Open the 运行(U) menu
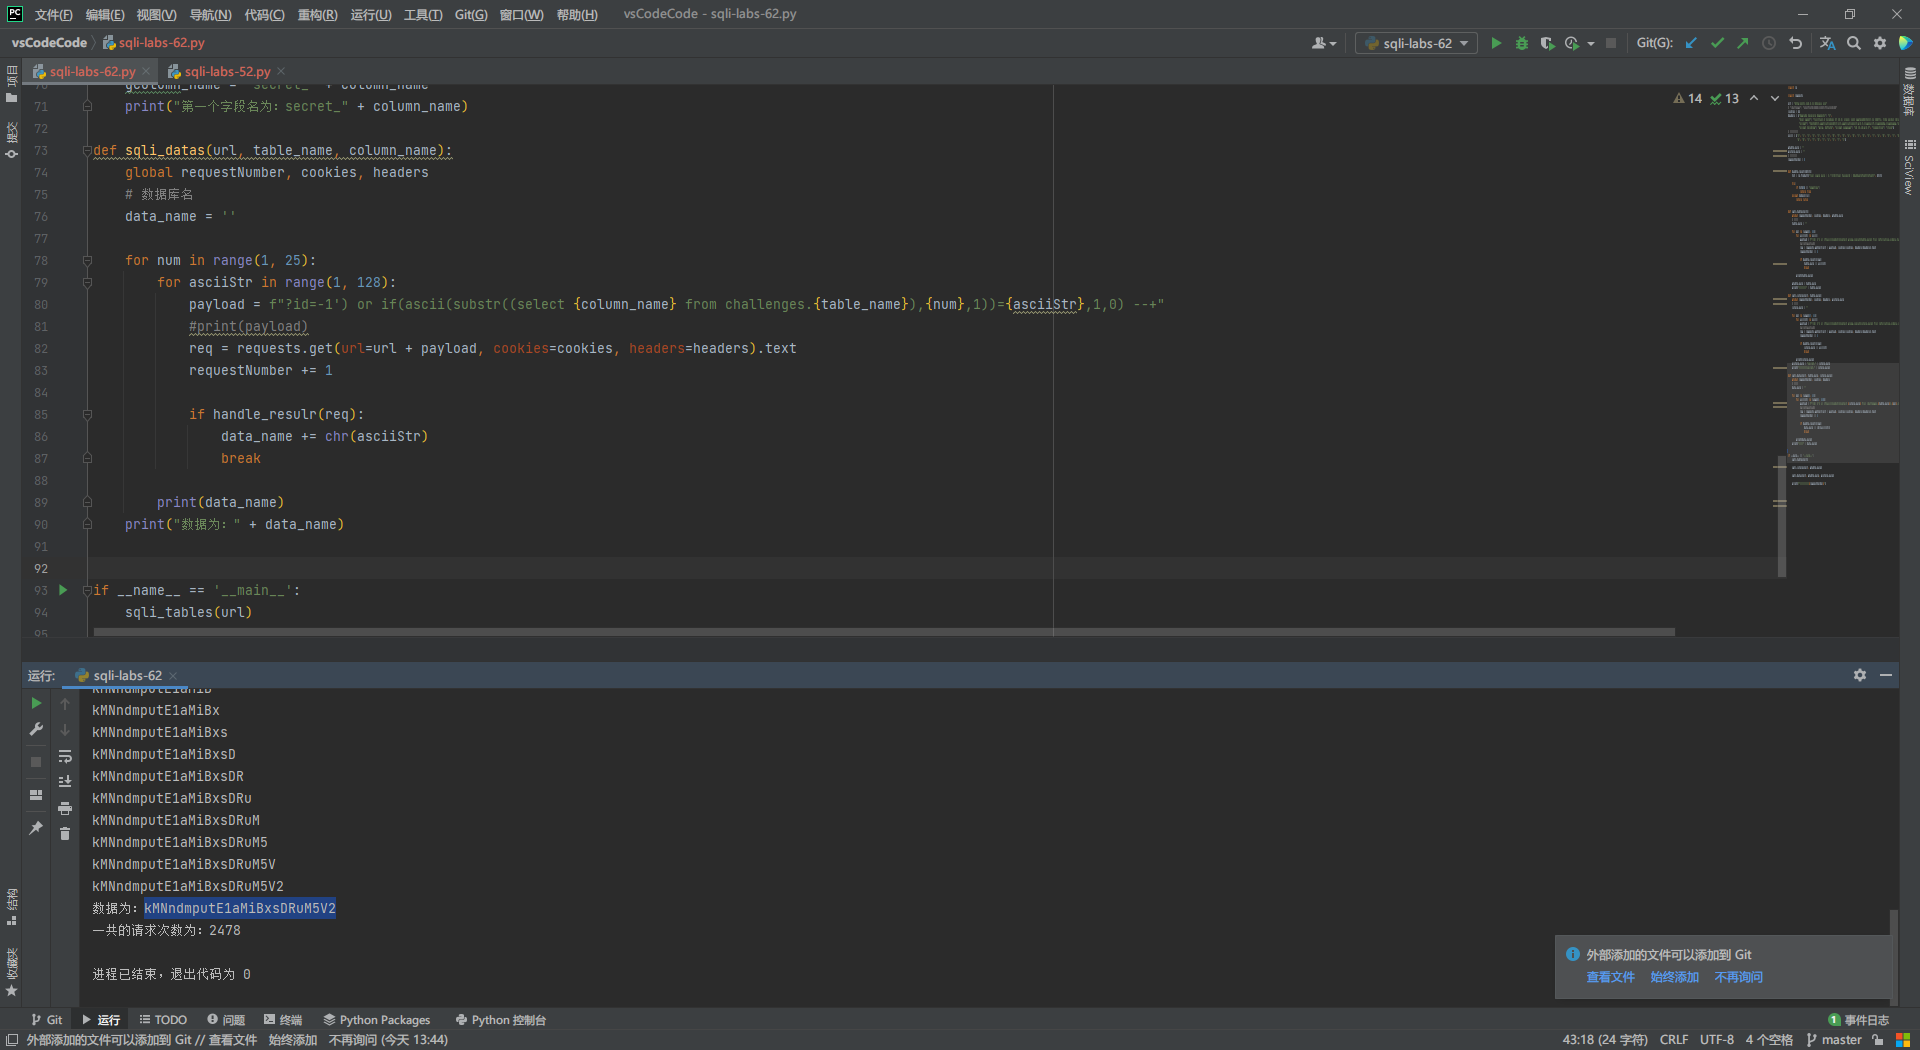 pyautogui.click(x=370, y=14)
